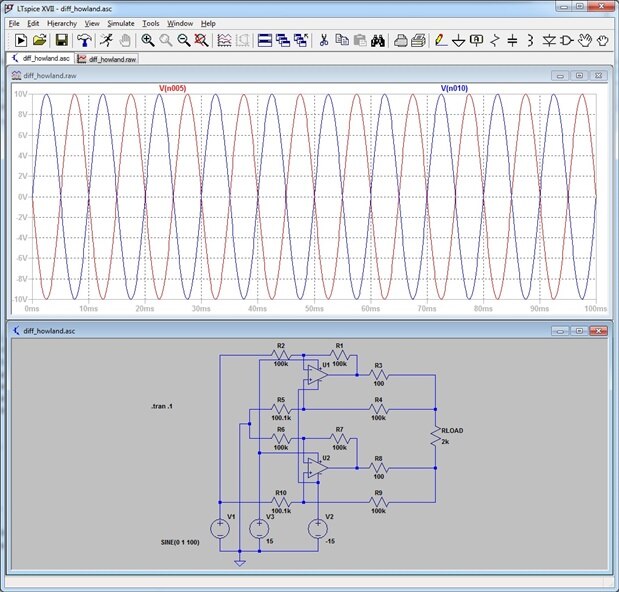The width and height of the screenshot is (619, 592).
Task: Click the Run simulation icon
Action: tap(105, 40)
